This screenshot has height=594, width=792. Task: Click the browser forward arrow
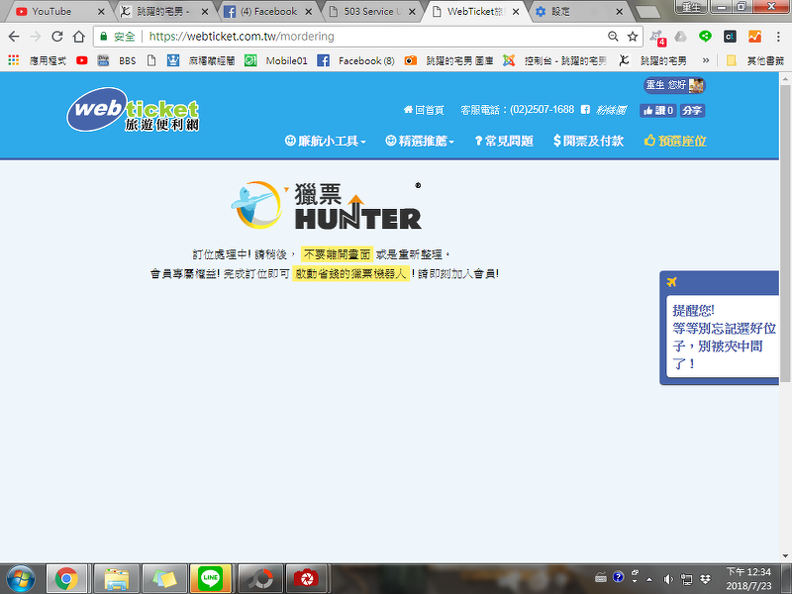[35, 36]
